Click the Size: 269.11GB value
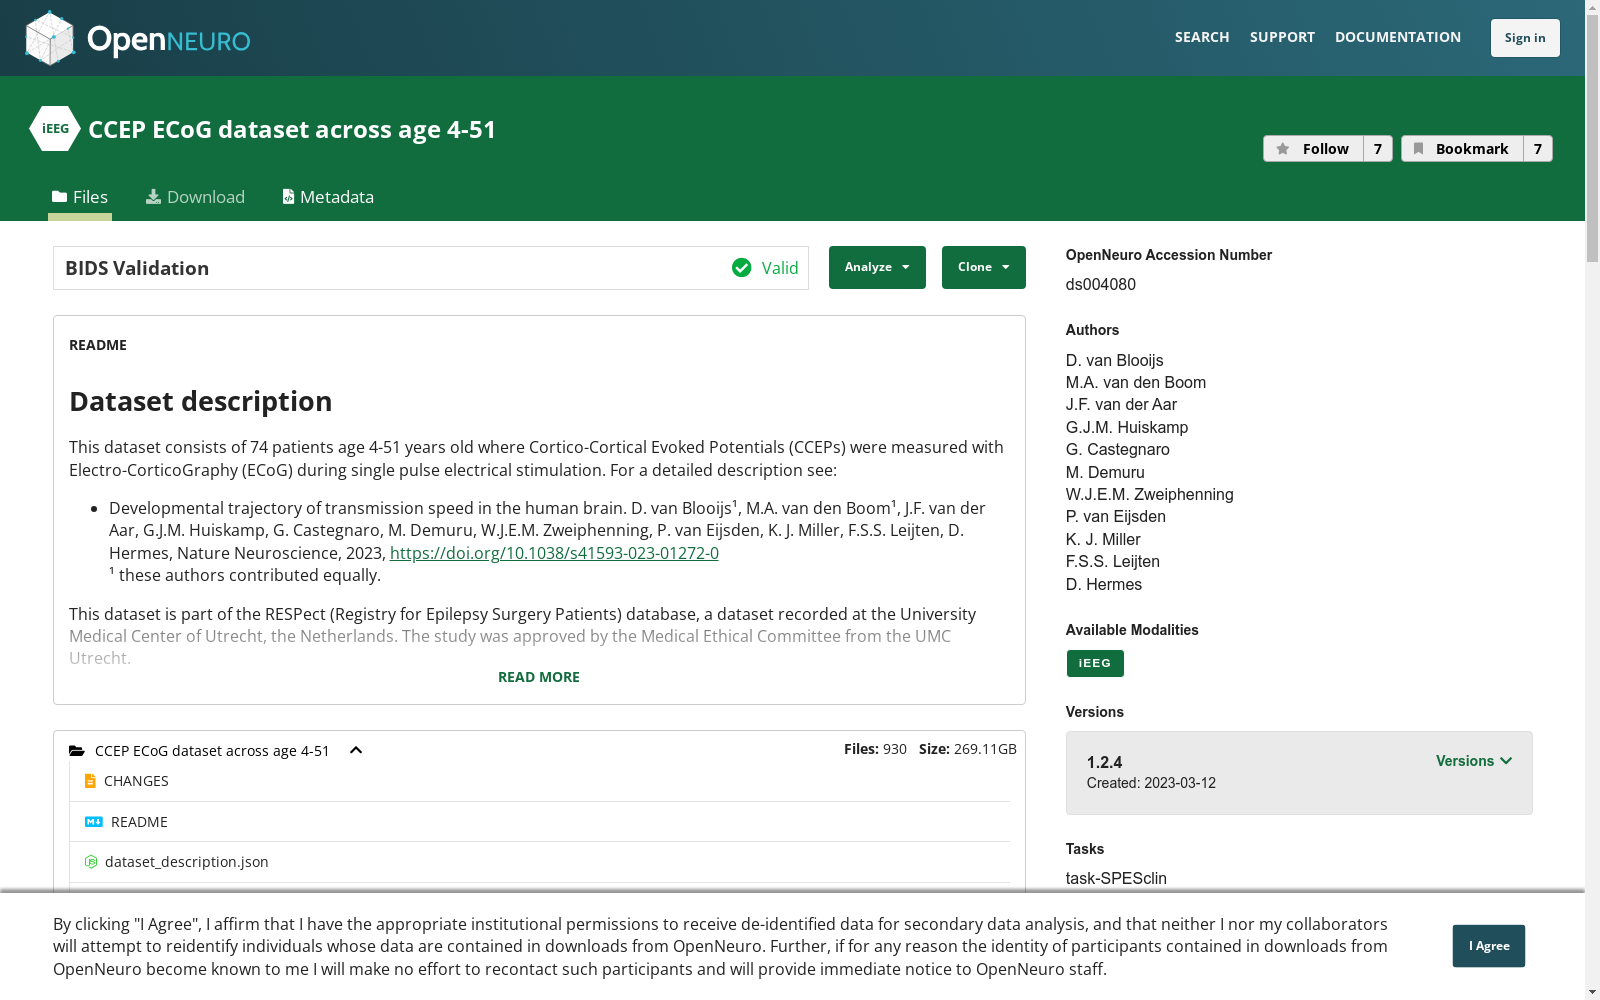Viewport: 1600px width, 1000px height. tap(968, 749)
